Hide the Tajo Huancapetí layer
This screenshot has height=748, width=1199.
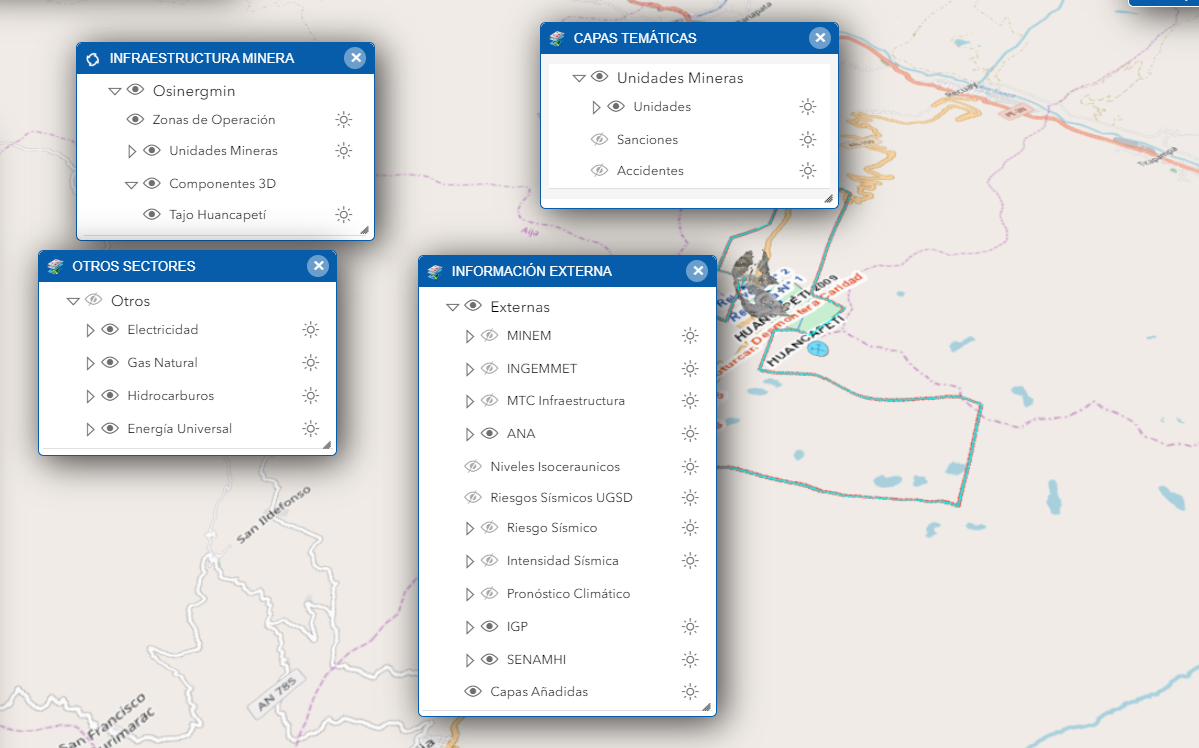click(152, 215)
